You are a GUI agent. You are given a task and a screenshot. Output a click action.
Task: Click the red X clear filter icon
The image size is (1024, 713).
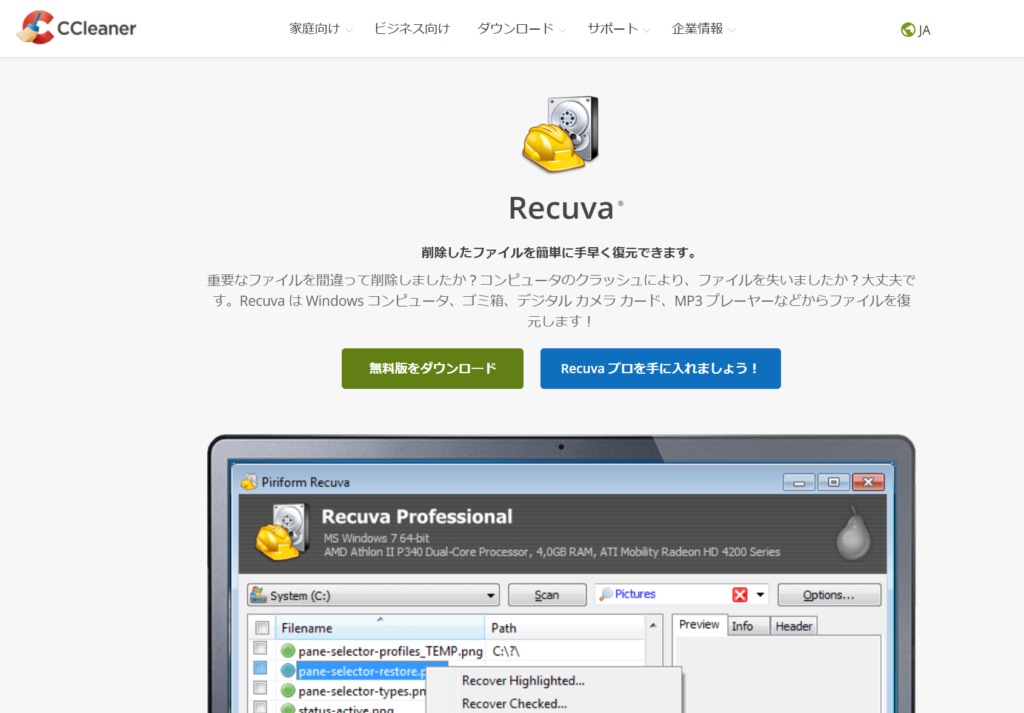(740, 595)
